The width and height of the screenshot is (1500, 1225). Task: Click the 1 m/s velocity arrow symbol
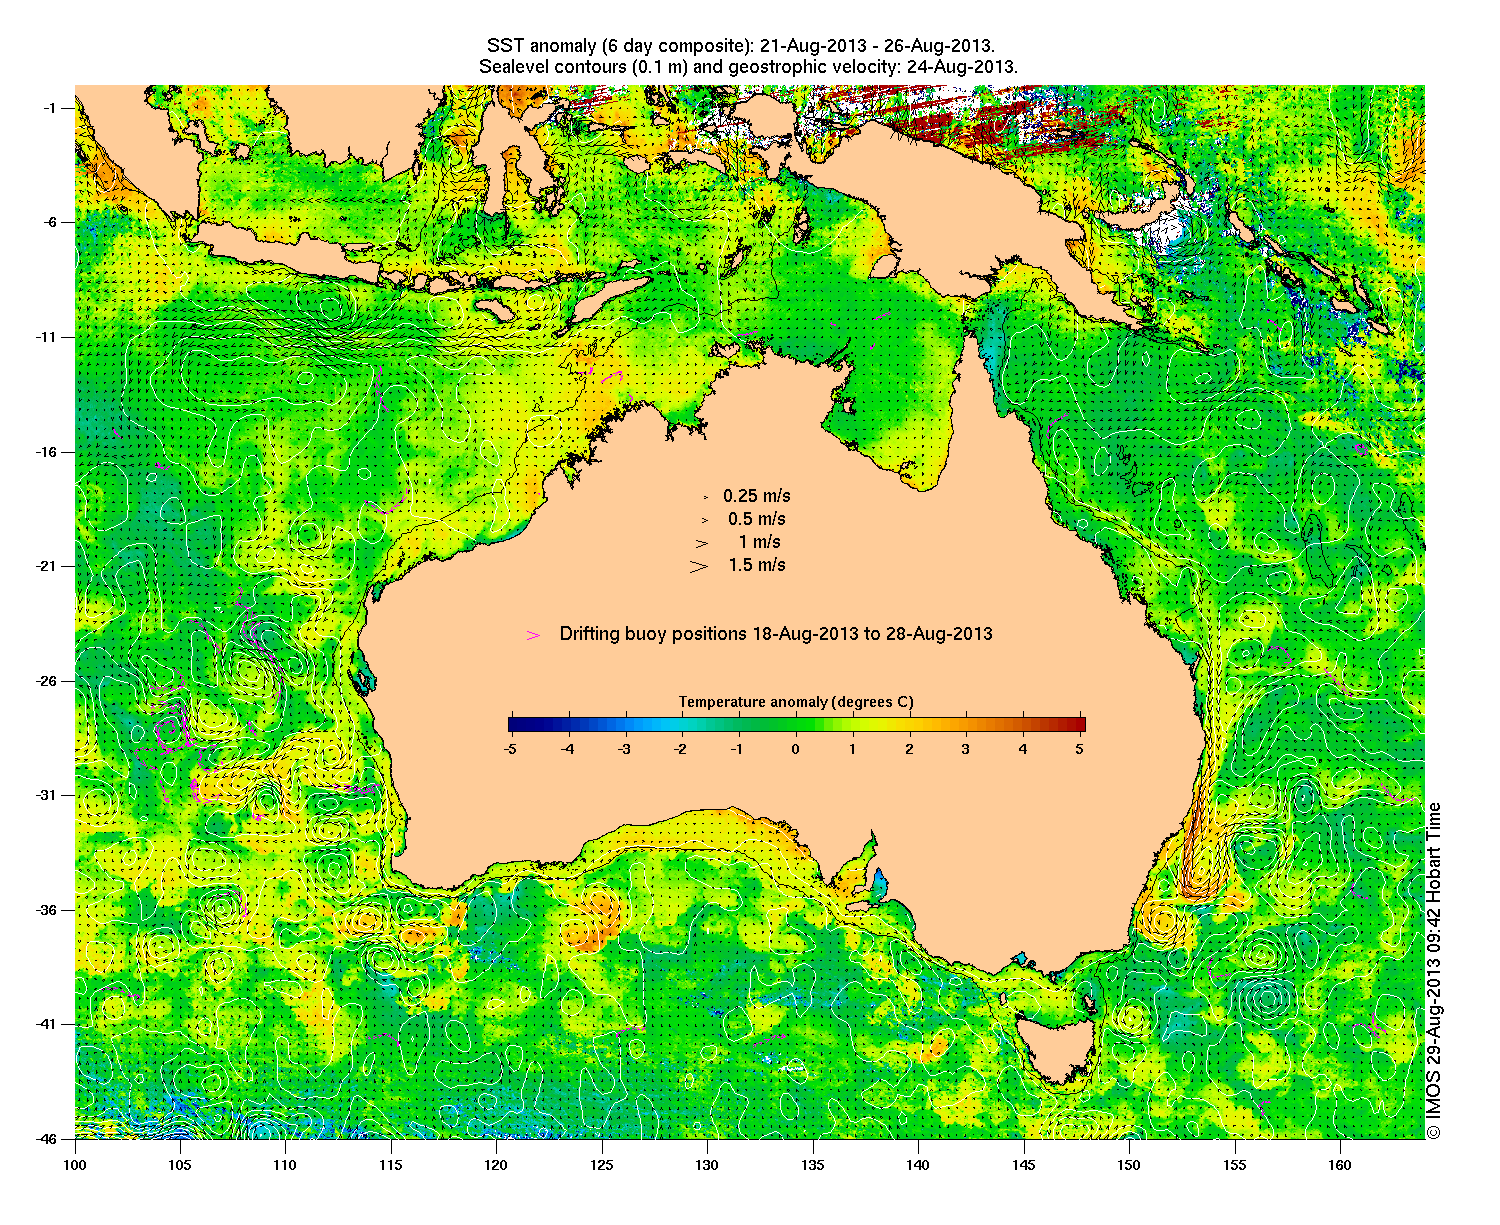702,543
